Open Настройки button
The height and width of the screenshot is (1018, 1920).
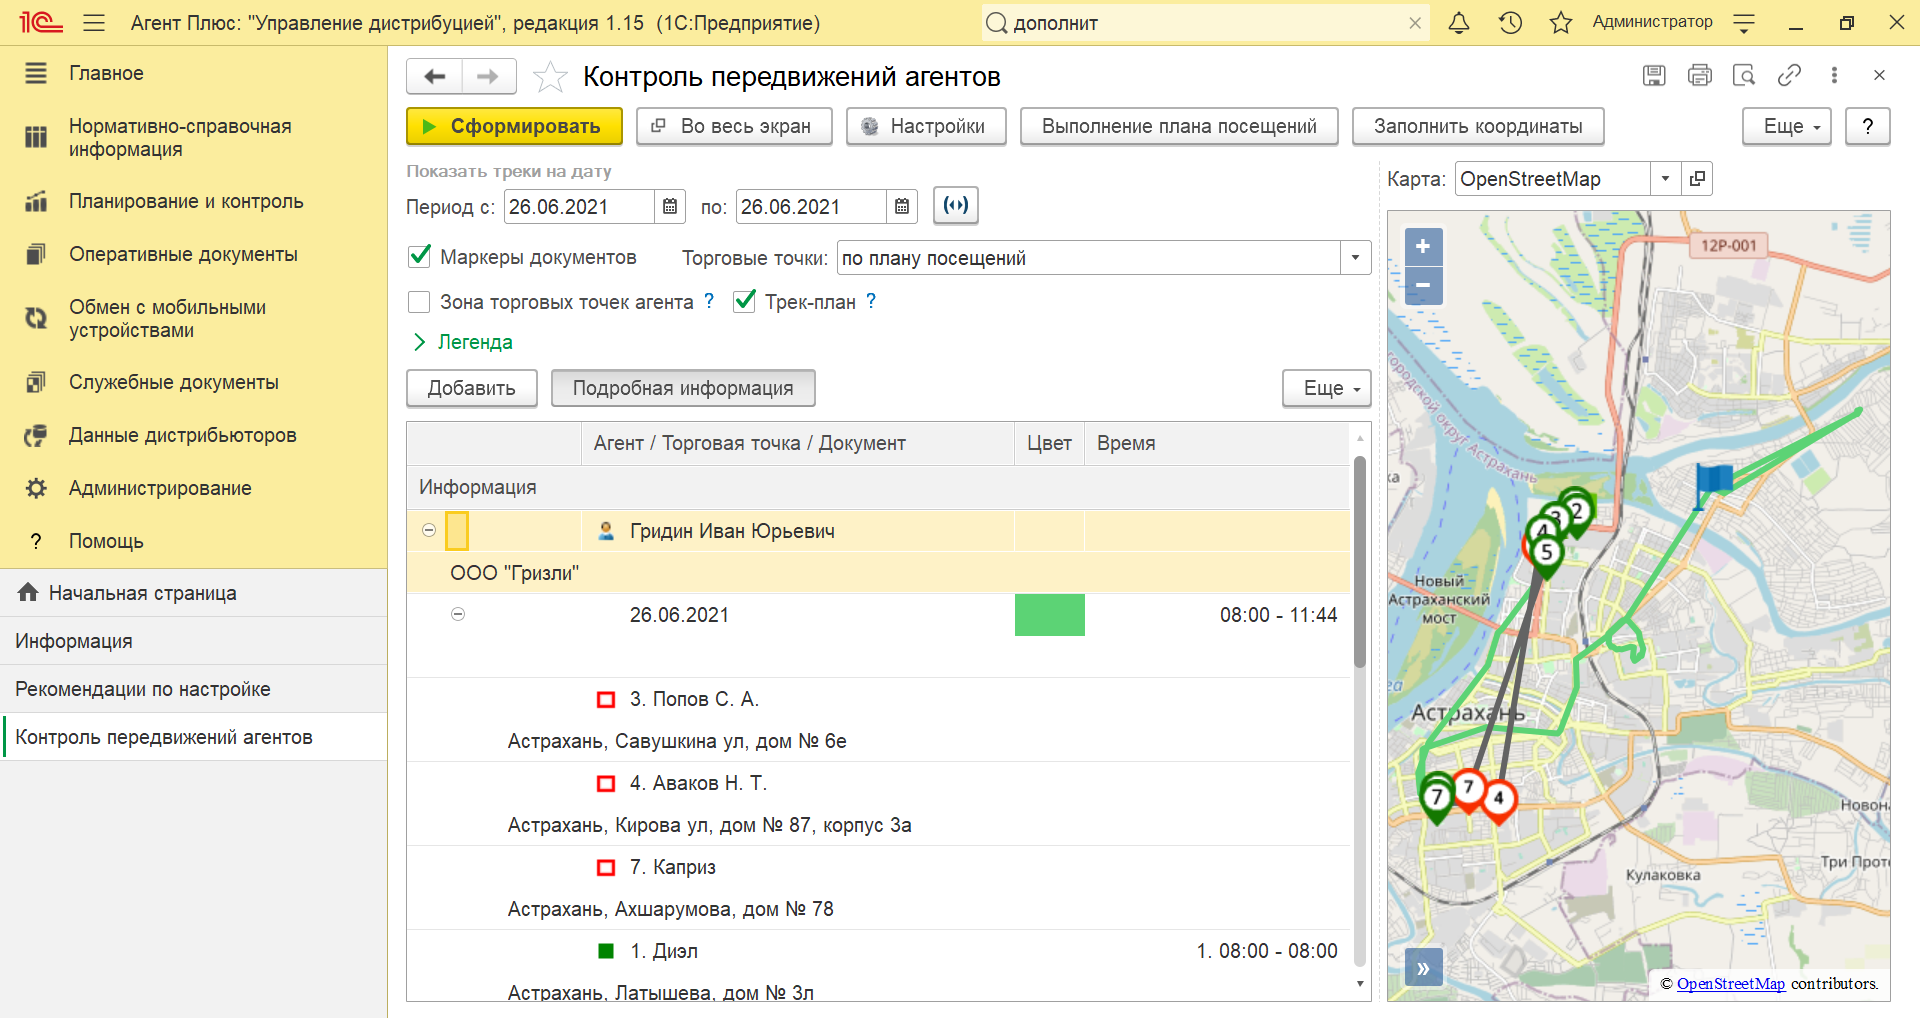click(926, 126)
